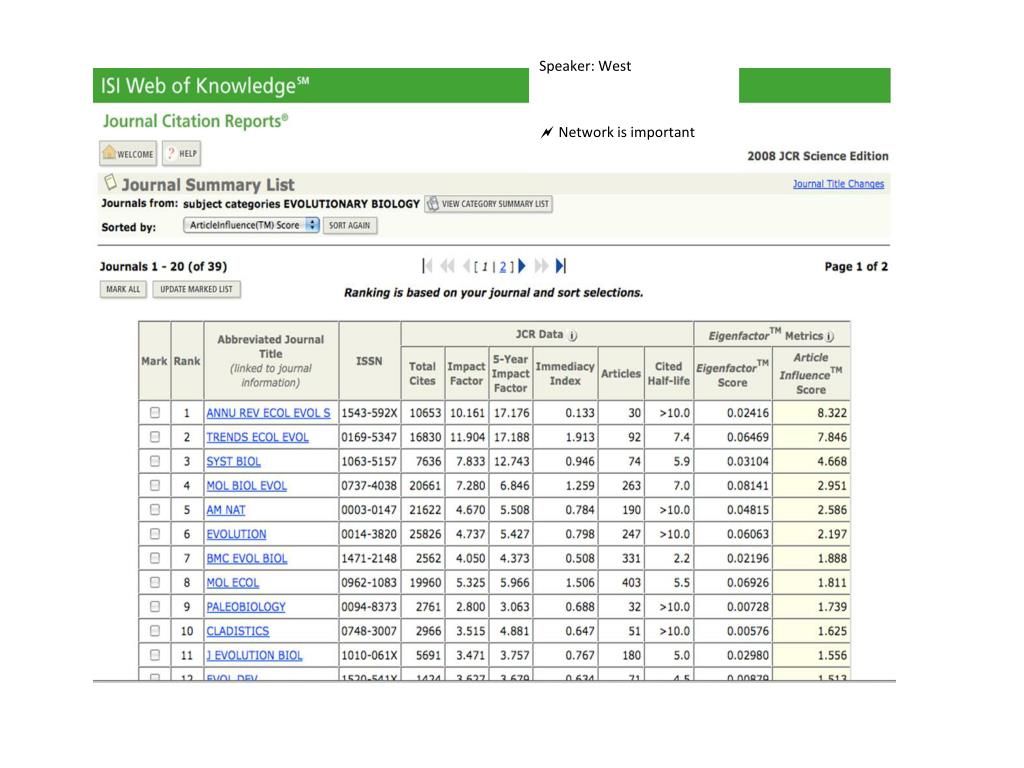Image resolution: width=1024 pixels, height=768 pixels.
Task: Click the 5-Year Impact Factor header
Action: point(511,374)
